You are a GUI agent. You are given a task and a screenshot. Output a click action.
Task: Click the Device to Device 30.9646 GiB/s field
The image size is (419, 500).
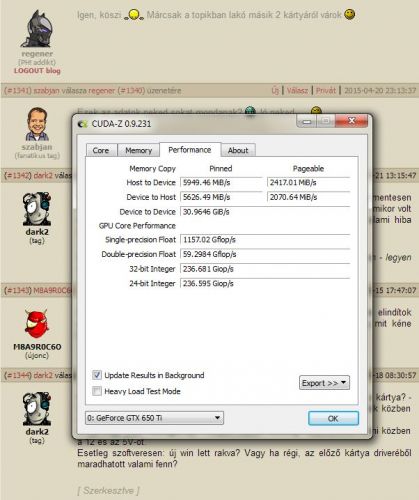(265, 212)
